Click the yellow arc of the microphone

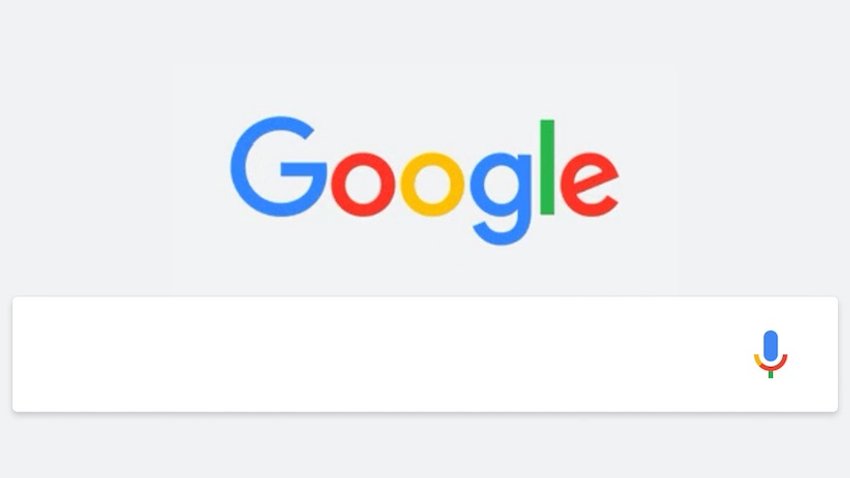point(757,360)
